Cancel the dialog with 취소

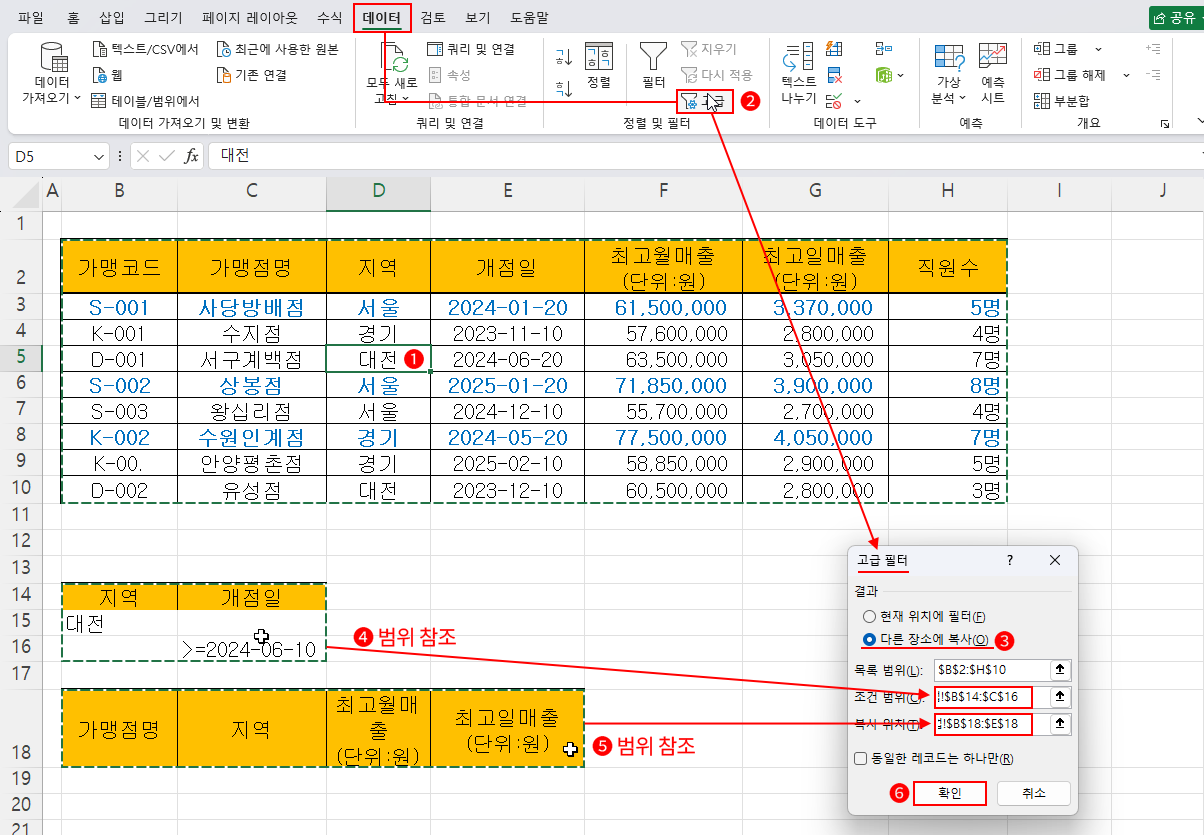click(1034, 793)
